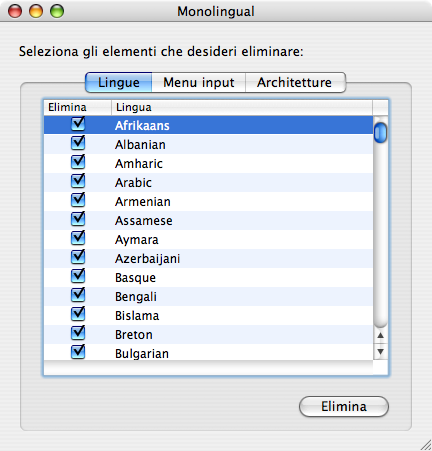Uncheck the Albanian checkbox
The image size is (432, 451).
78,144
